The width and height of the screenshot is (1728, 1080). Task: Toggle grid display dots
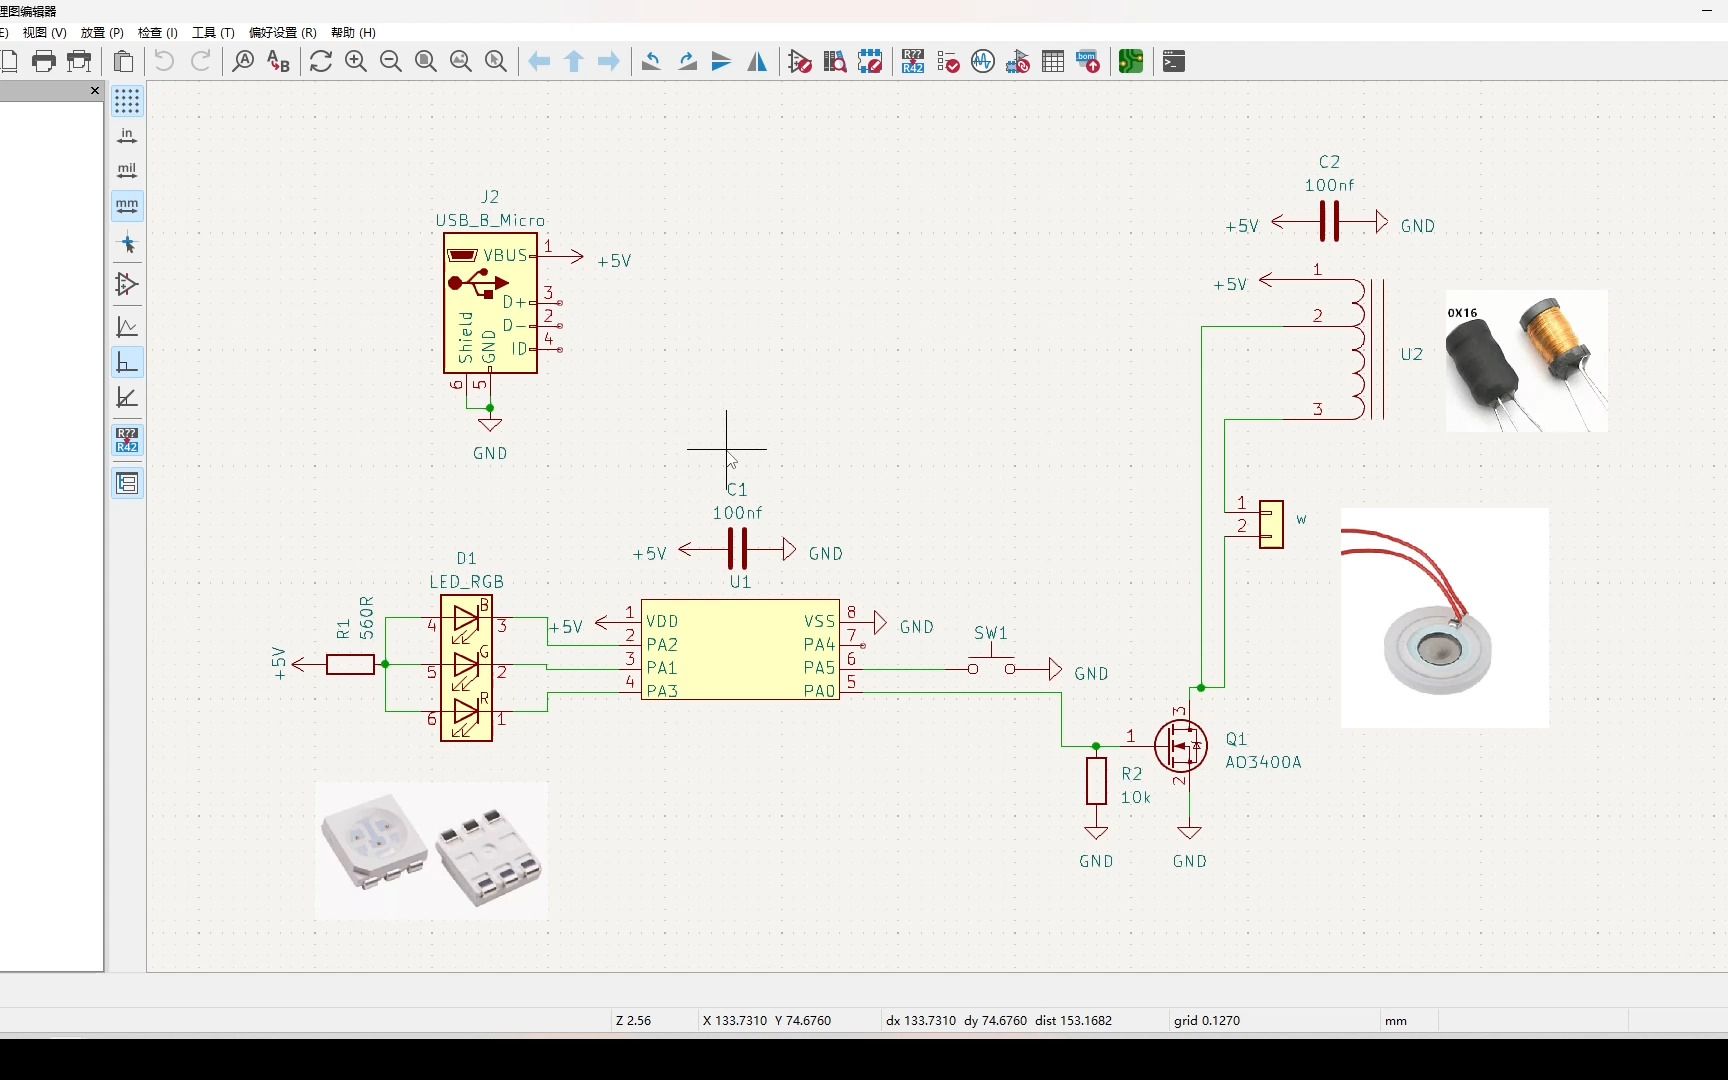tap(127, 101)
